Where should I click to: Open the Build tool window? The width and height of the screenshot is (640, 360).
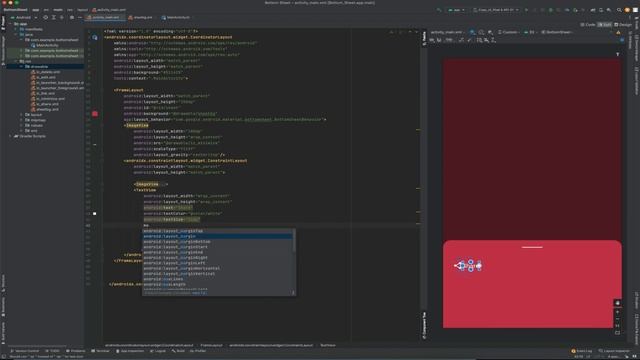click(178, 351)
